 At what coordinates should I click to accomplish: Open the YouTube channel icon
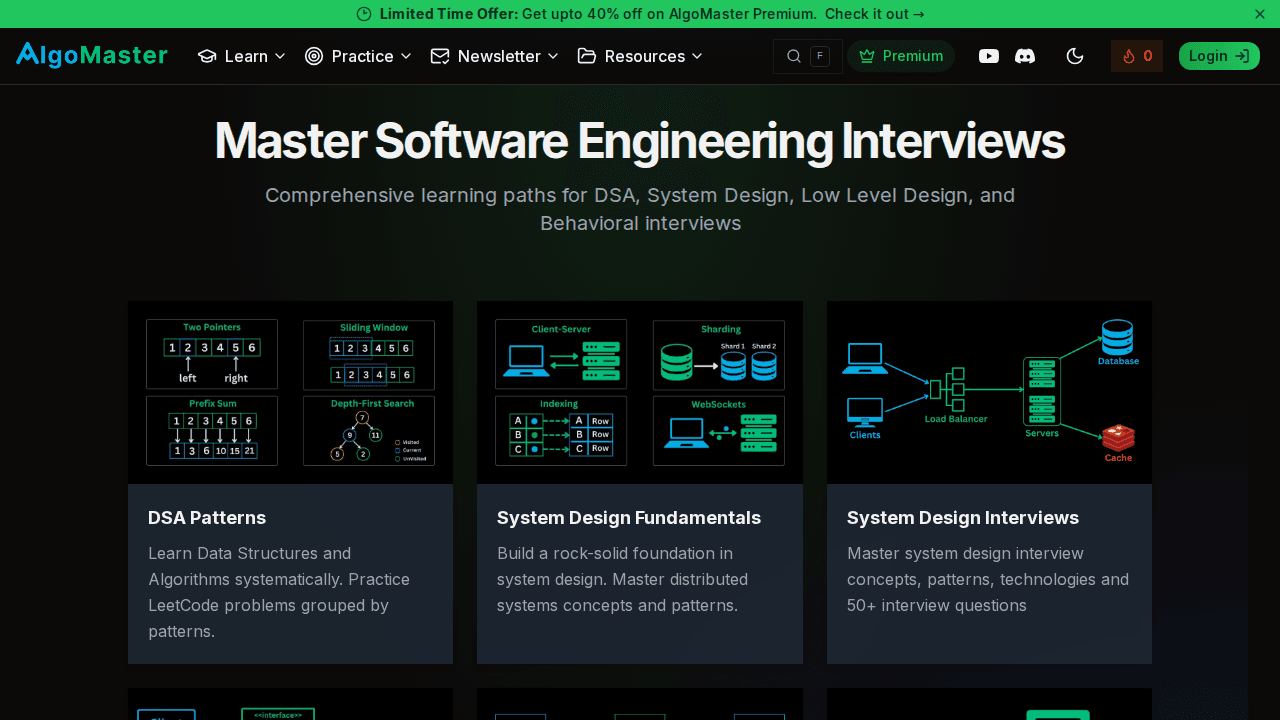click(989, 56)
